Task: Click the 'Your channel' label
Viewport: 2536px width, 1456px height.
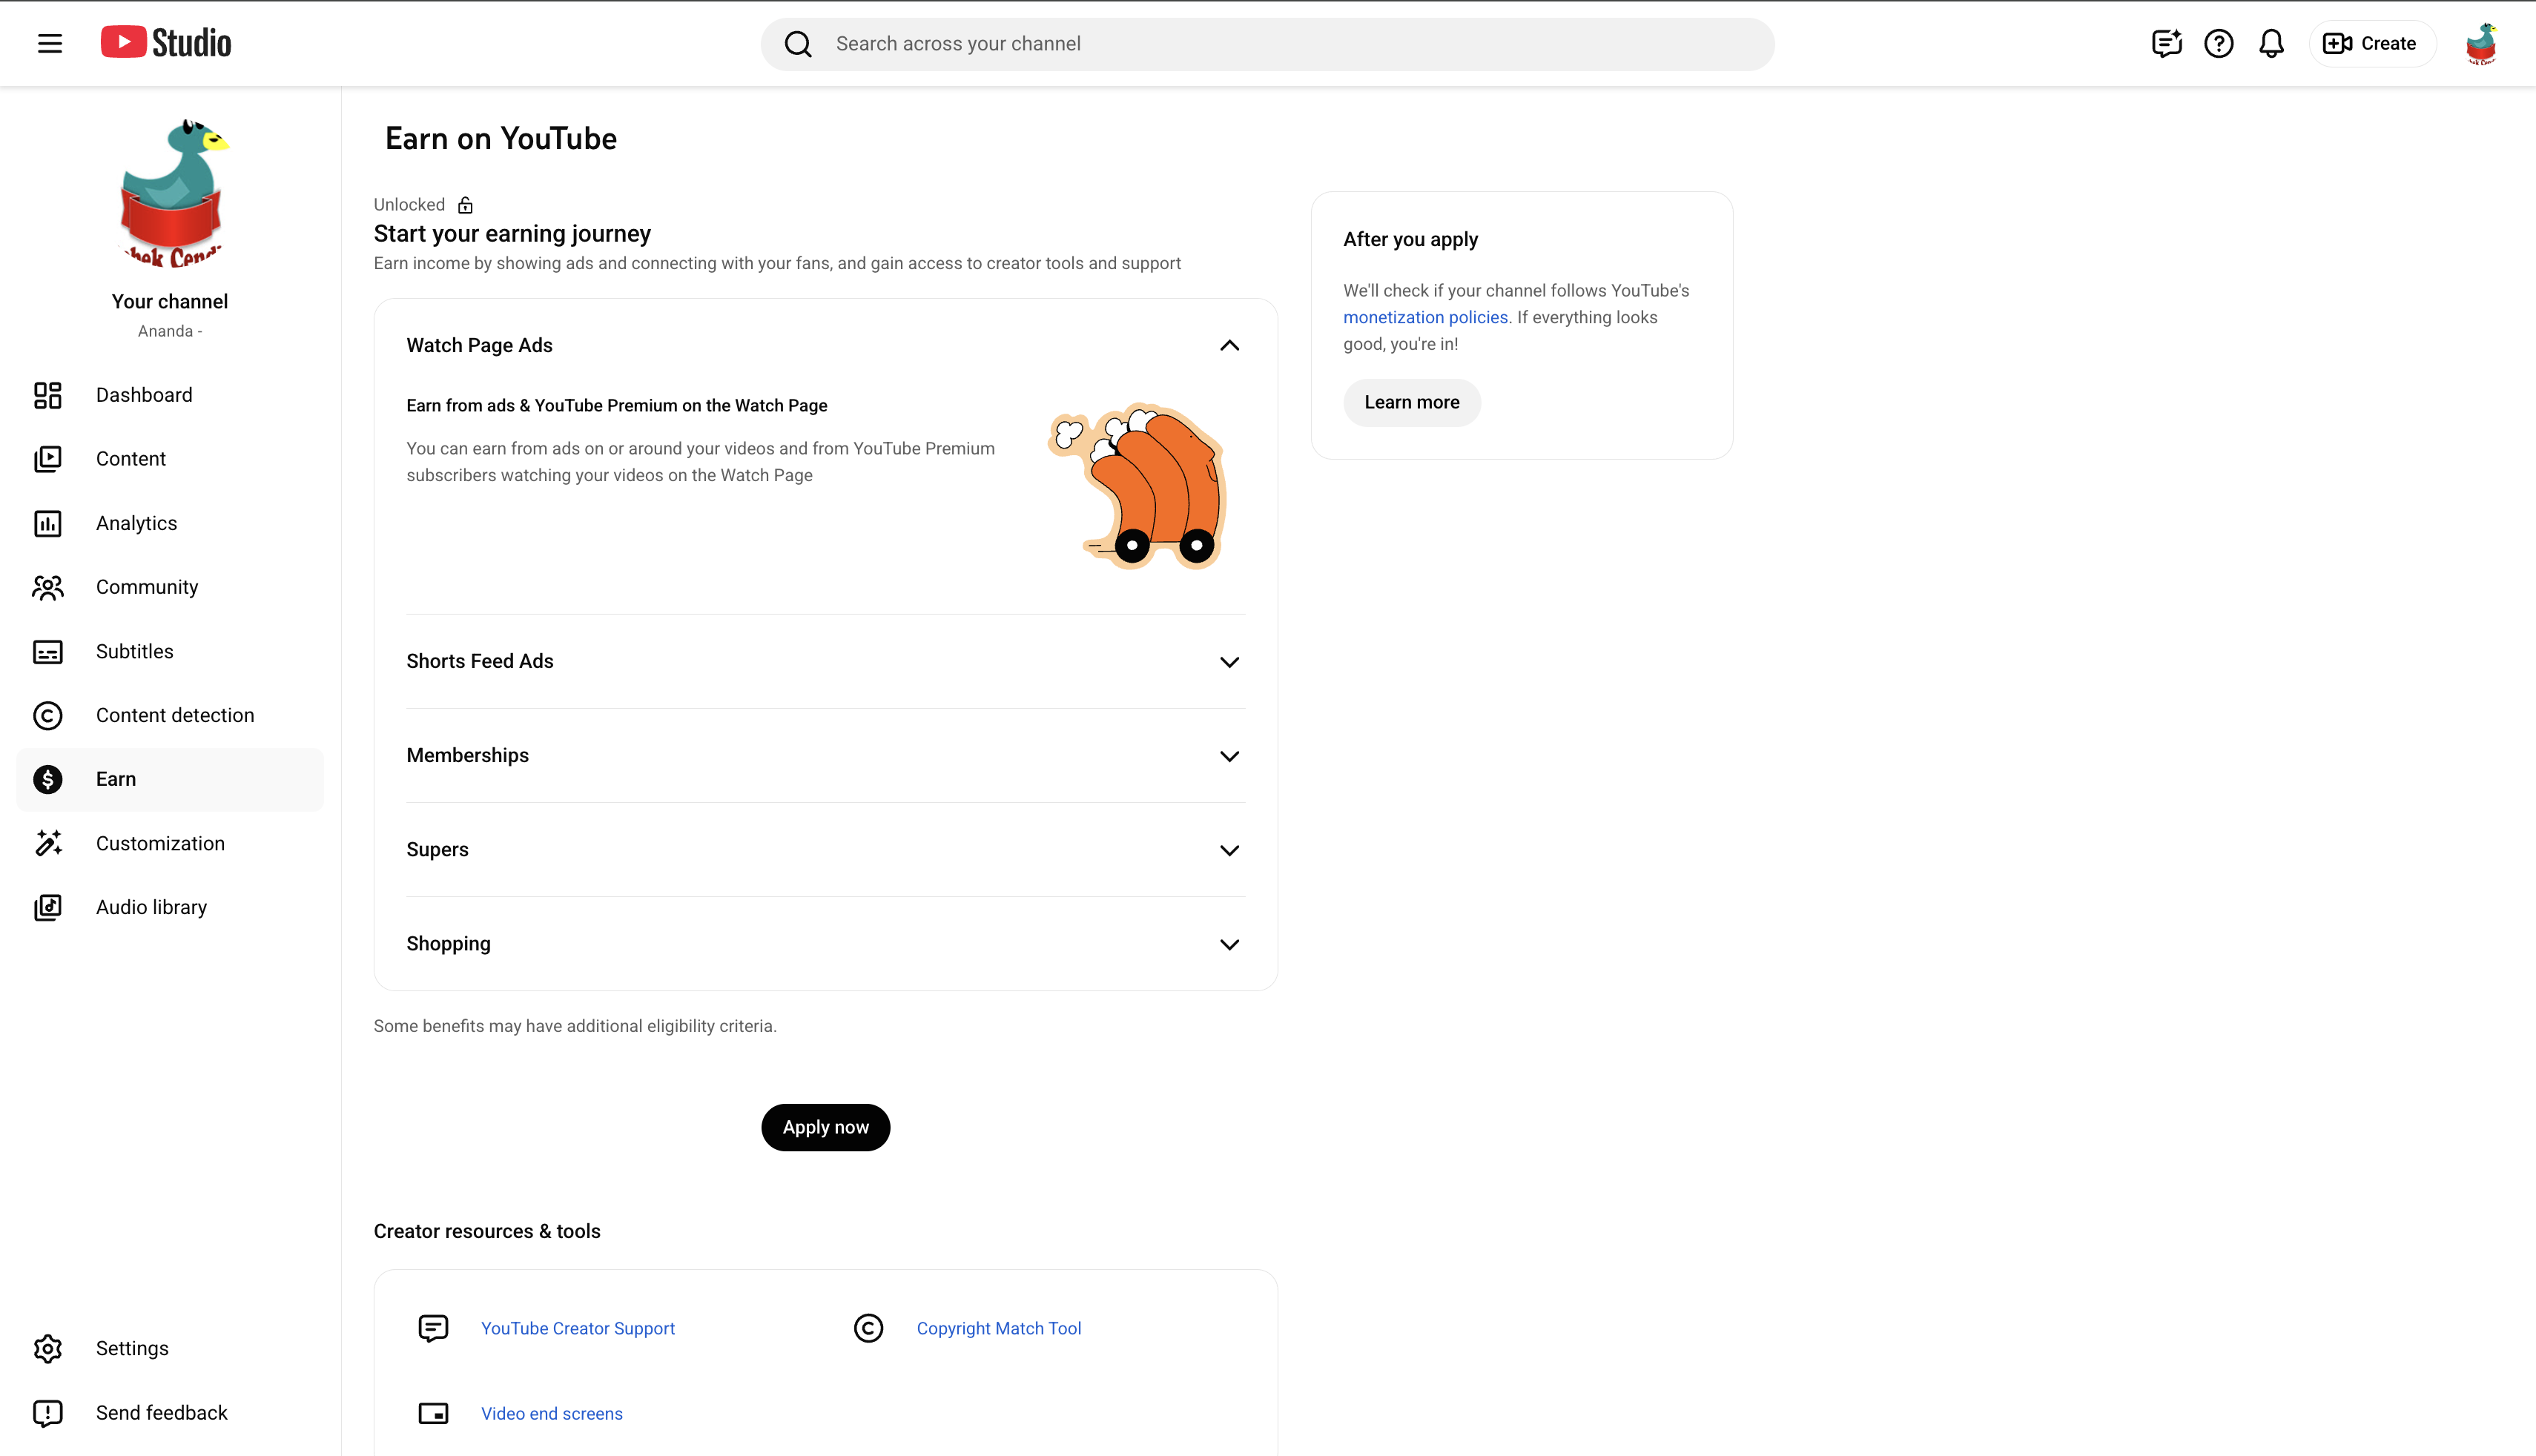Action: pos(170,302)
